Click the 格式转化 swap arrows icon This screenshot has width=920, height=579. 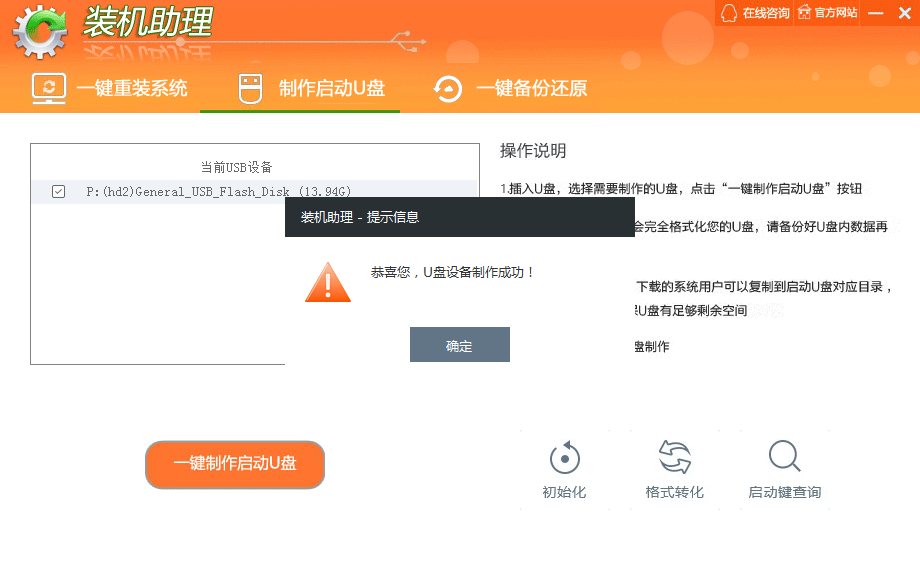click(x=675, y=458)
